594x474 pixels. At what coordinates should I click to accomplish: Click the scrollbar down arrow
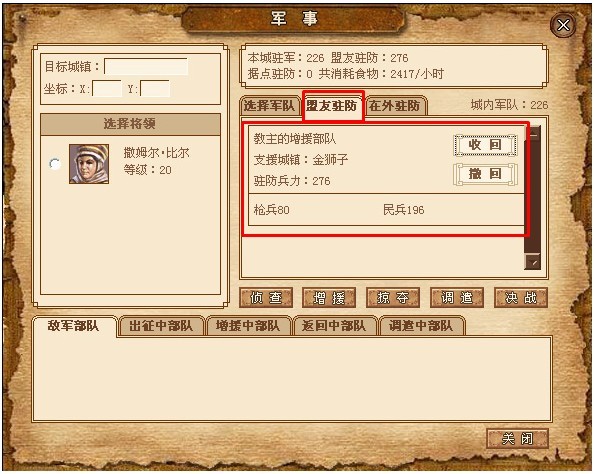pyautogui.click(x=533, y=262)
